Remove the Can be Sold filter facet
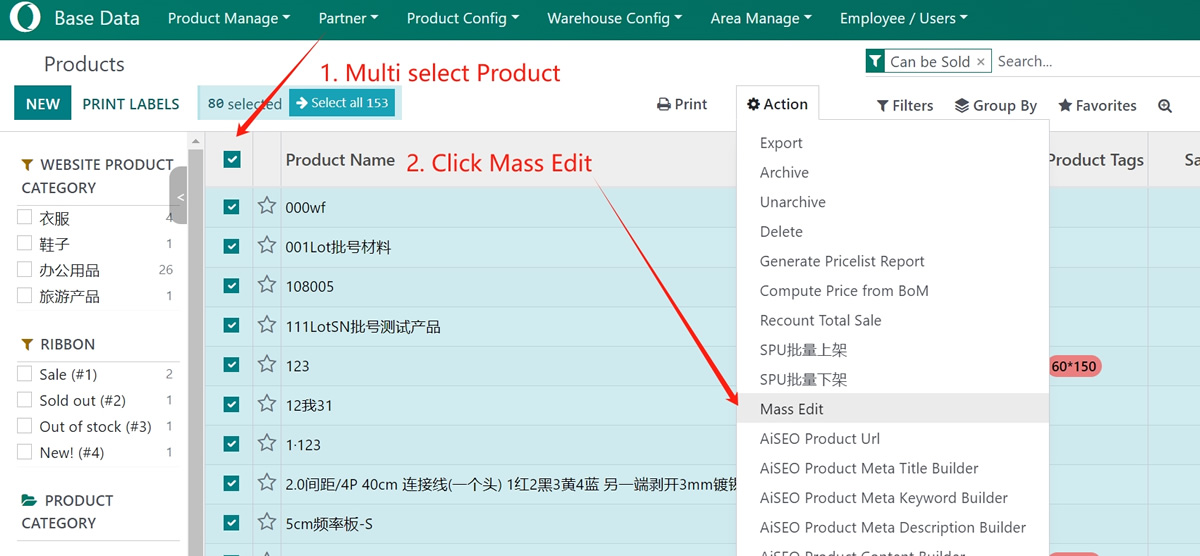 980,62
